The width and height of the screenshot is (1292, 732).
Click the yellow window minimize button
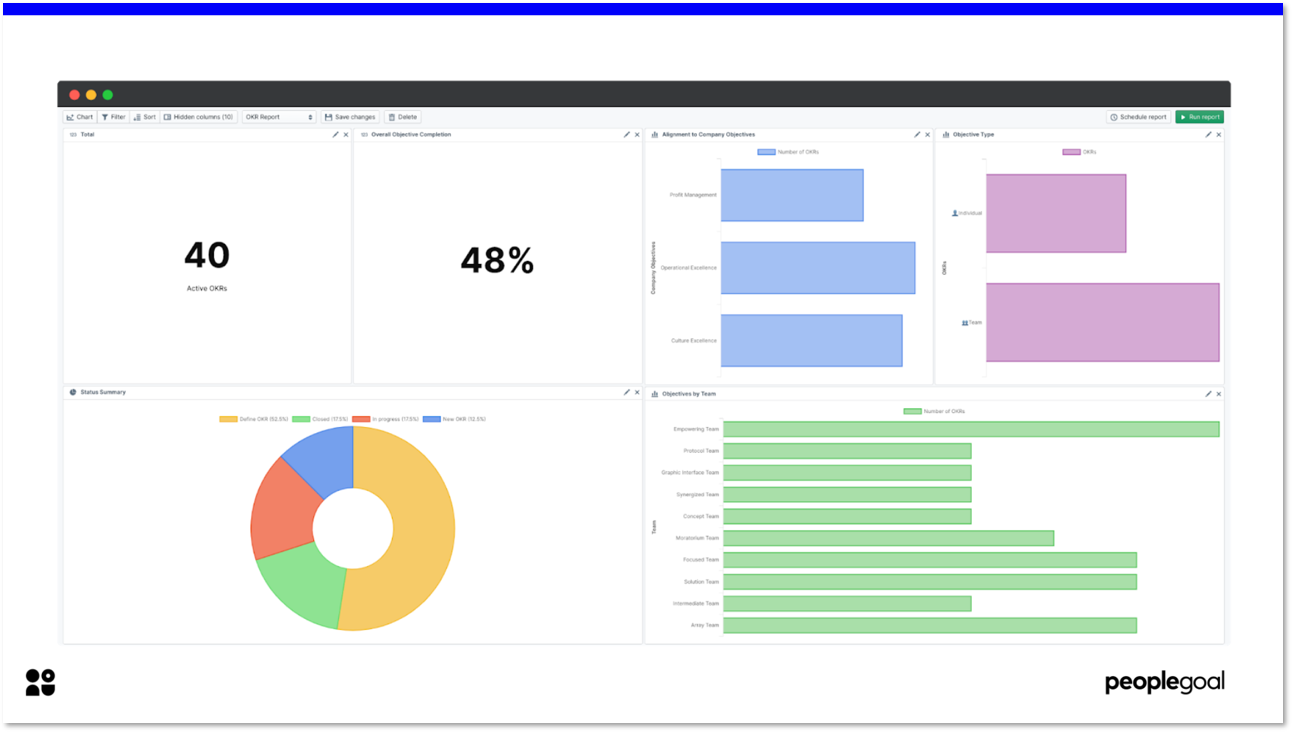tap(91, 95)
